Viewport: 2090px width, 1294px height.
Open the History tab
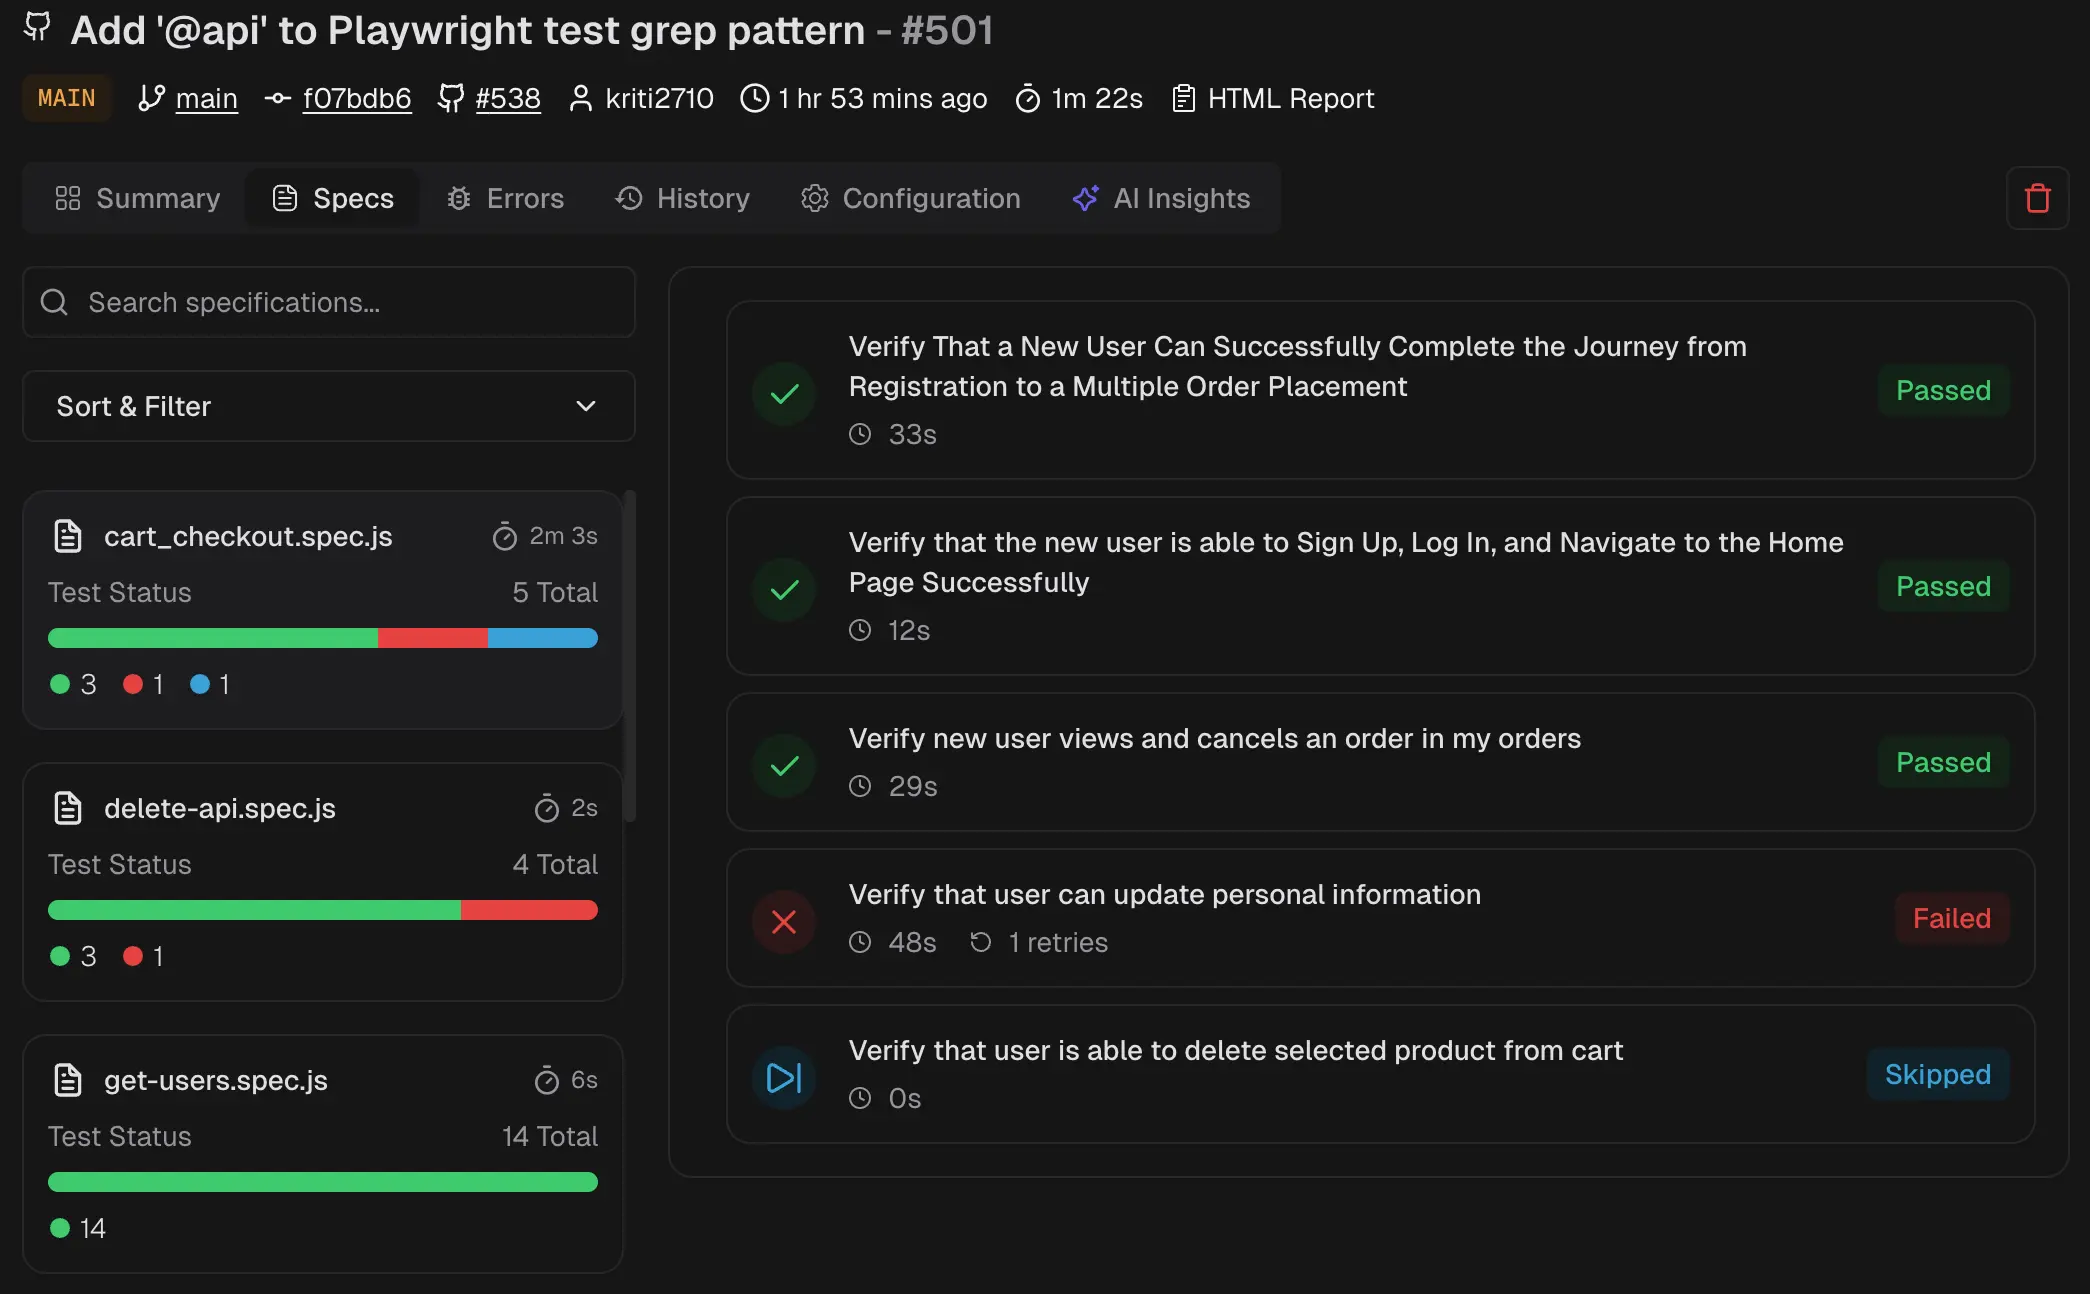(x=682, y=198)
